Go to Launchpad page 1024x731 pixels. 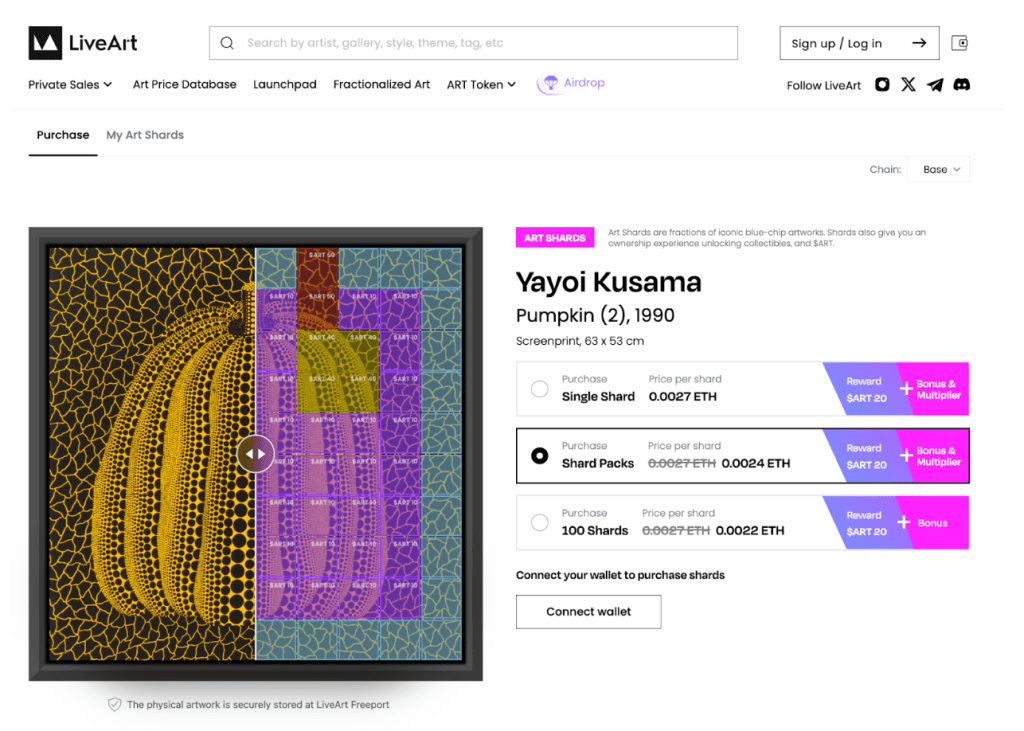coord(285,84)
